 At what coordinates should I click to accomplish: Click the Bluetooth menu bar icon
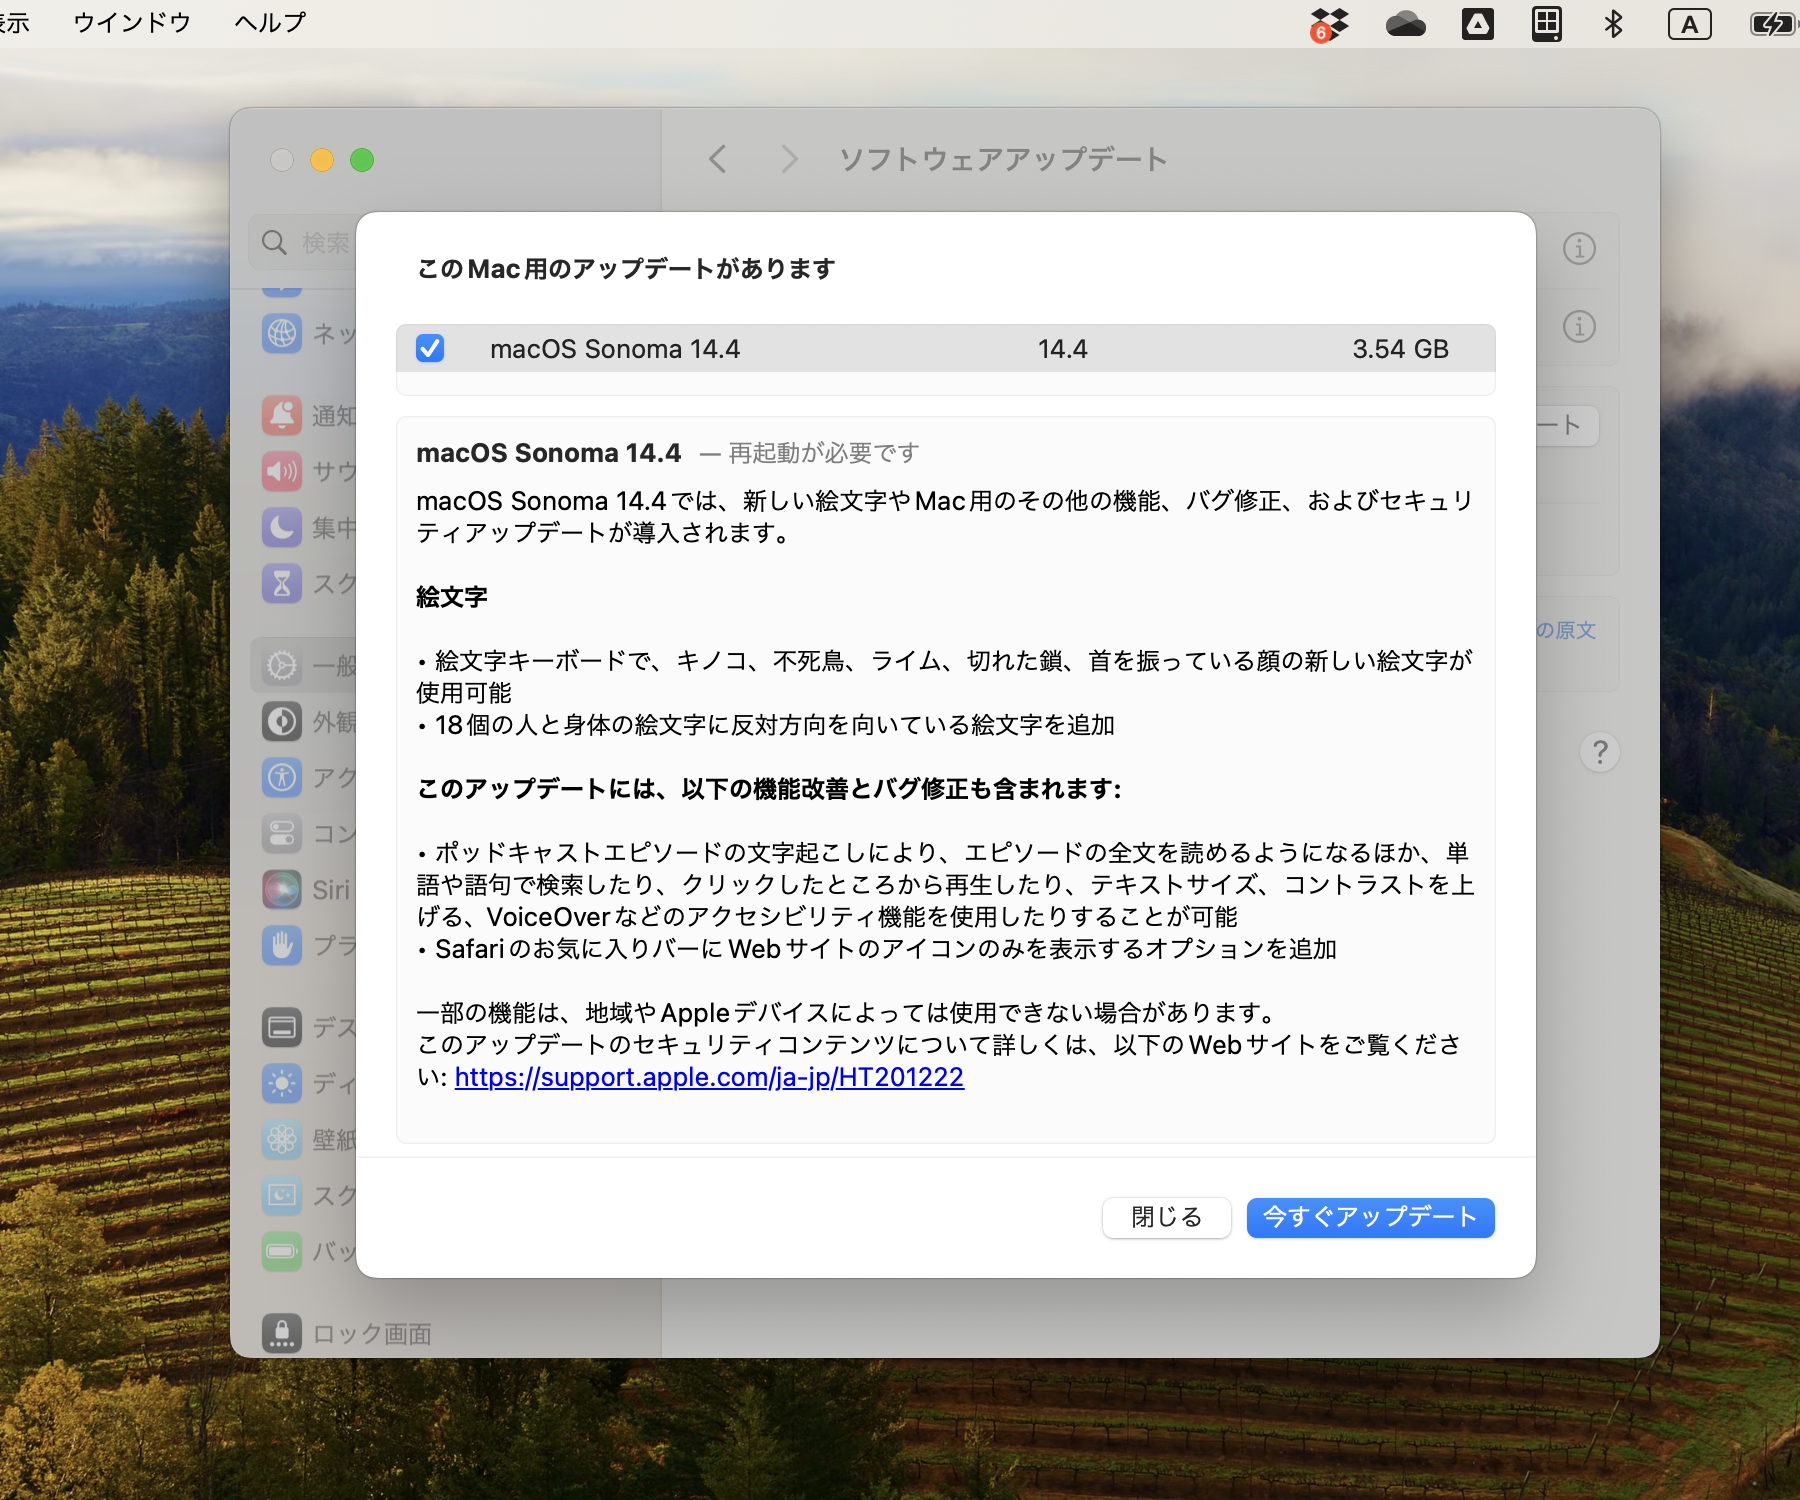pos(1612,22)
